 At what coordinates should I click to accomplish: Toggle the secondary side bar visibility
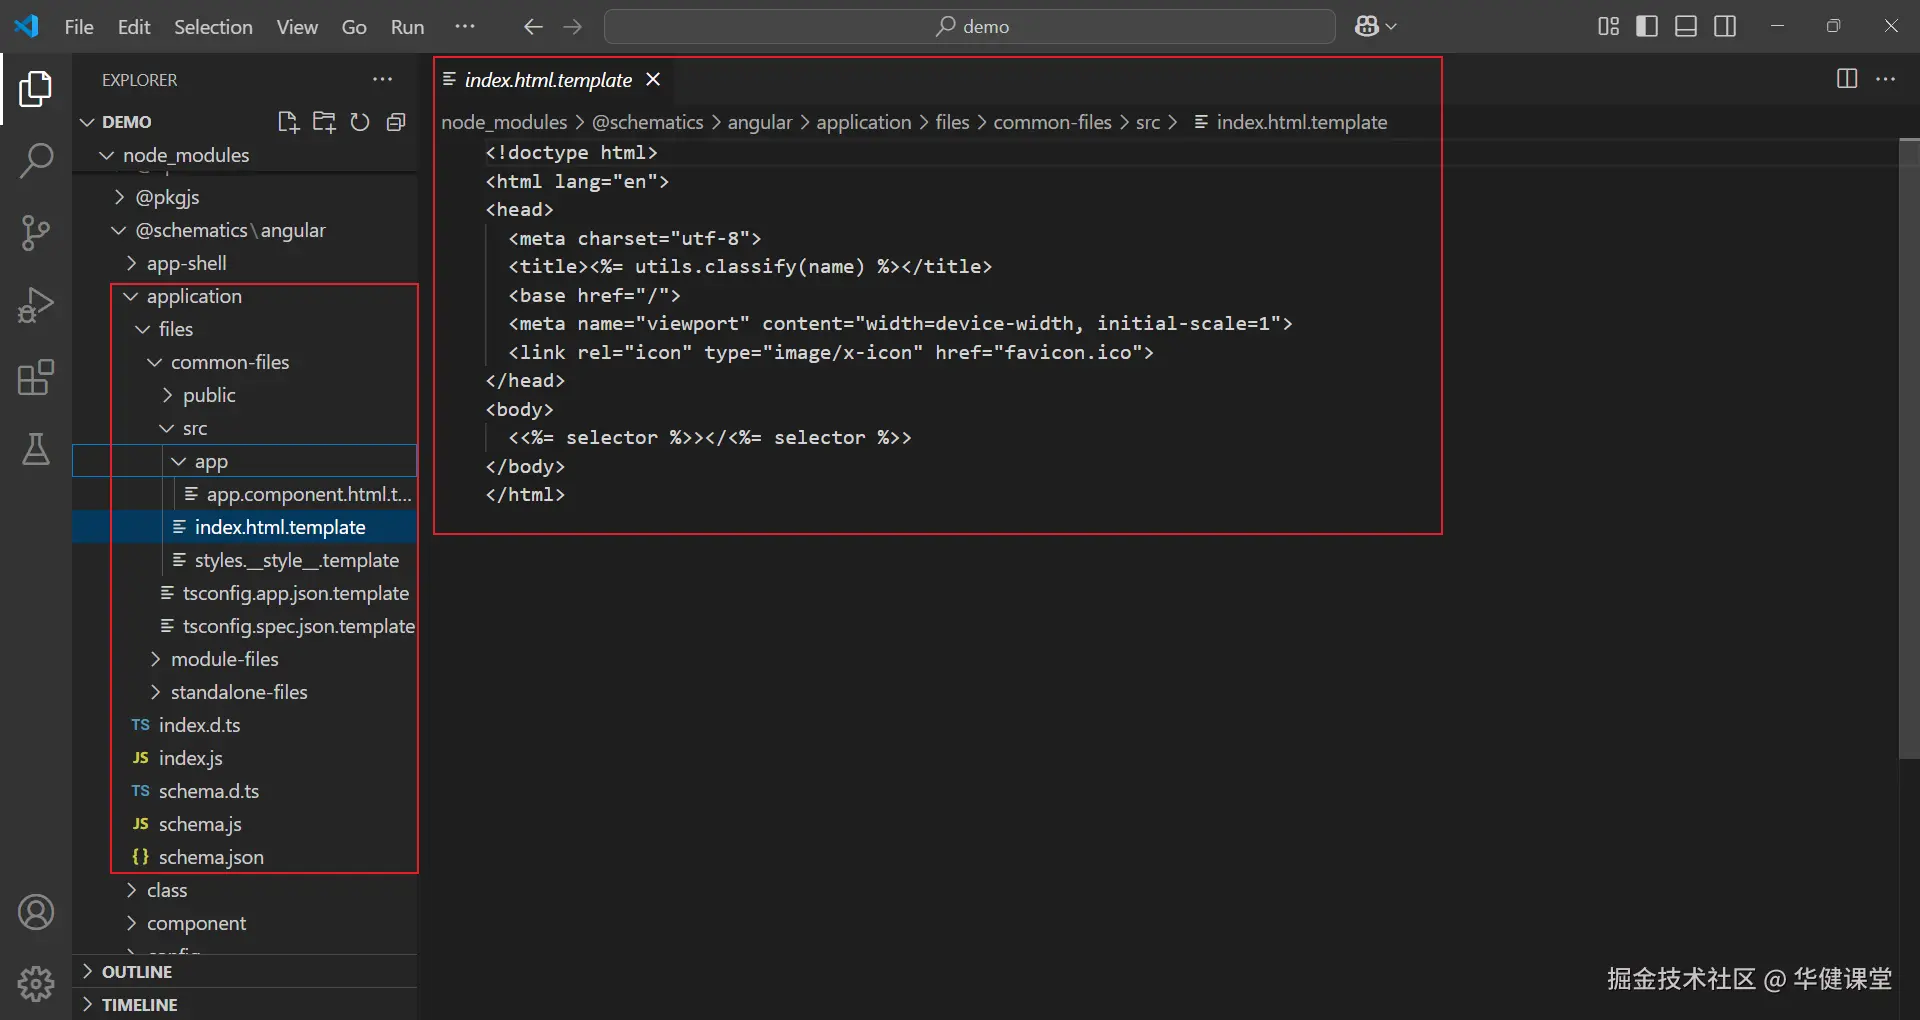pos(1725,26)
